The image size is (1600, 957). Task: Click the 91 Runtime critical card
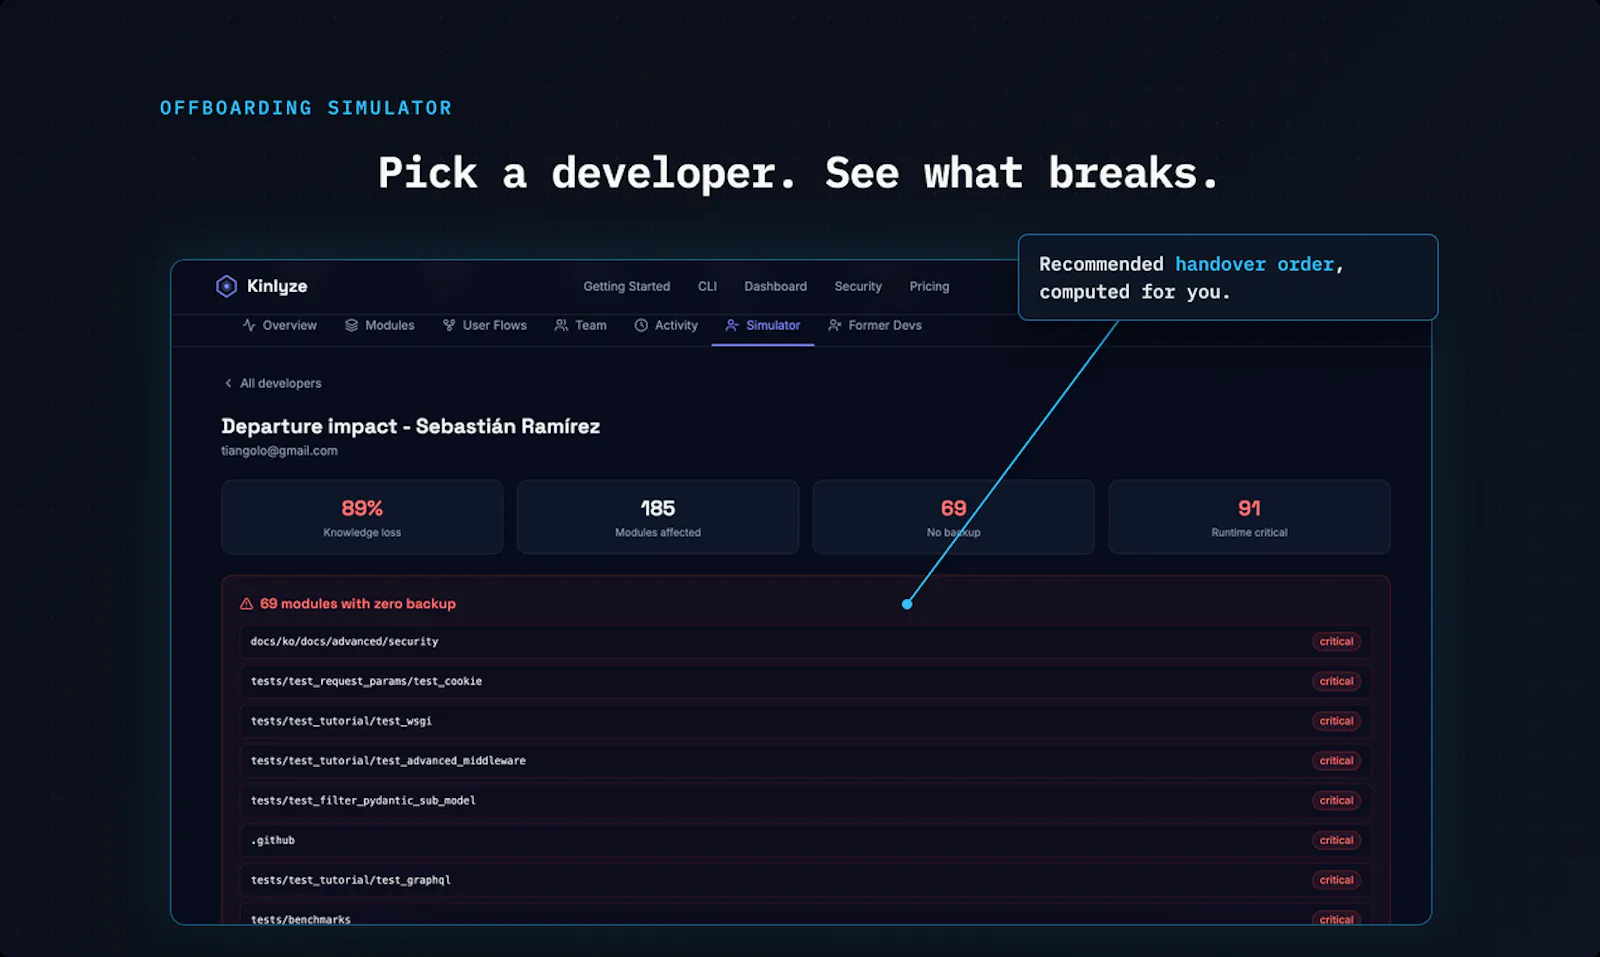click(1249, 517)
